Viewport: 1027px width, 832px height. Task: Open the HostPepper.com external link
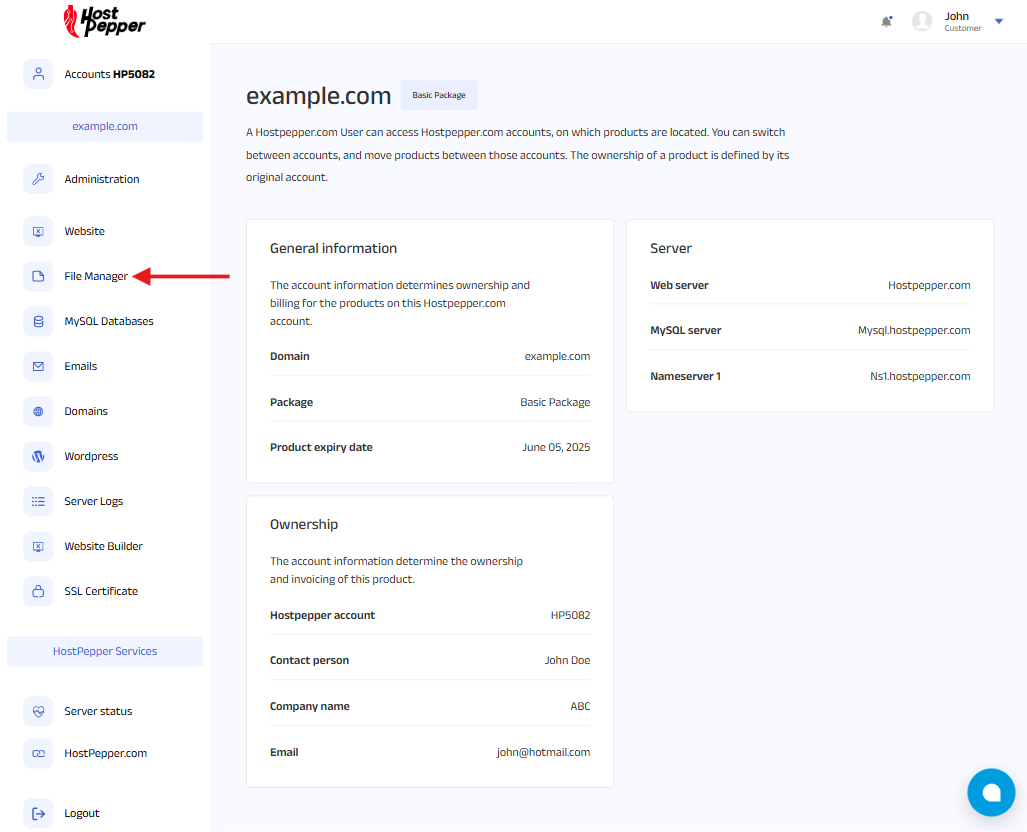click(105, 753)
